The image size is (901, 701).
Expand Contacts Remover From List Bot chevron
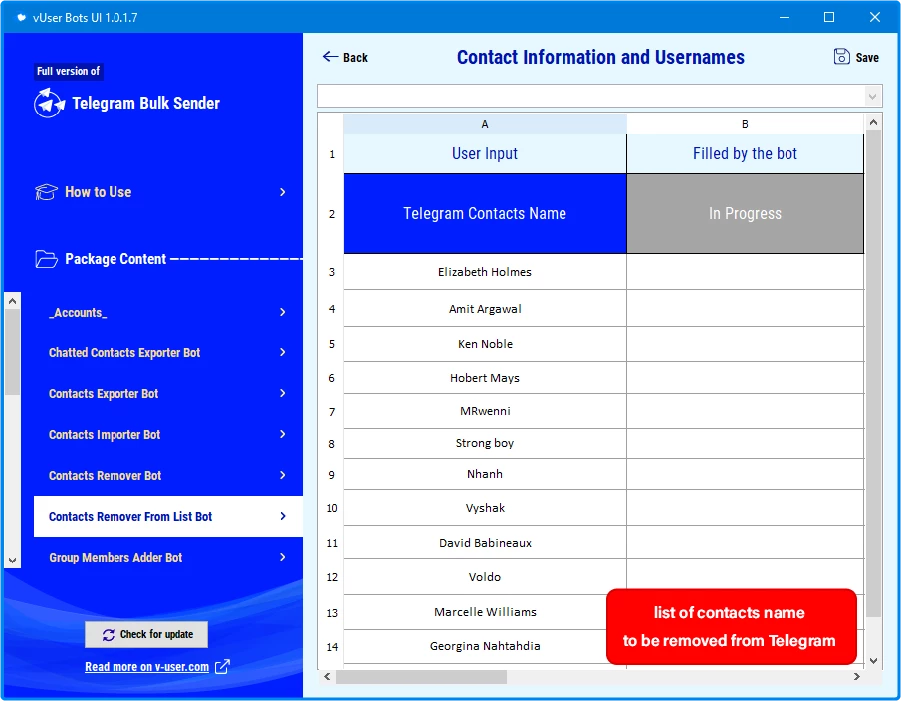pyautogui.click(x=283, y=516)
